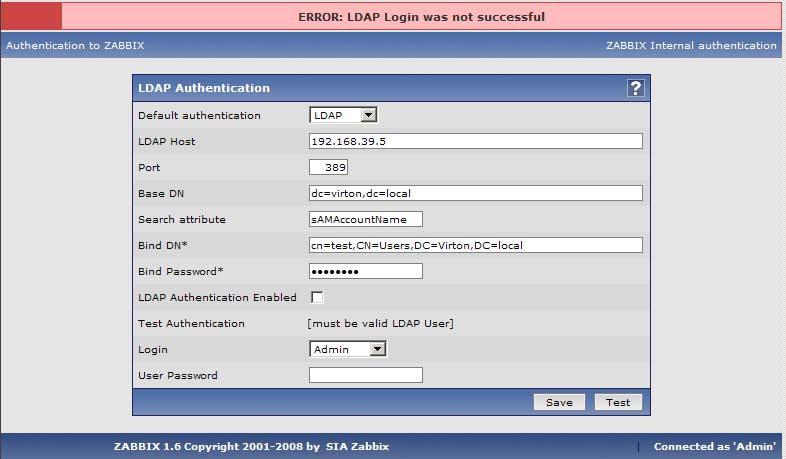This screenshot has height=459, width=786.
Task: Open the LDAP Authentication help icon
Action: click(635, 88)
